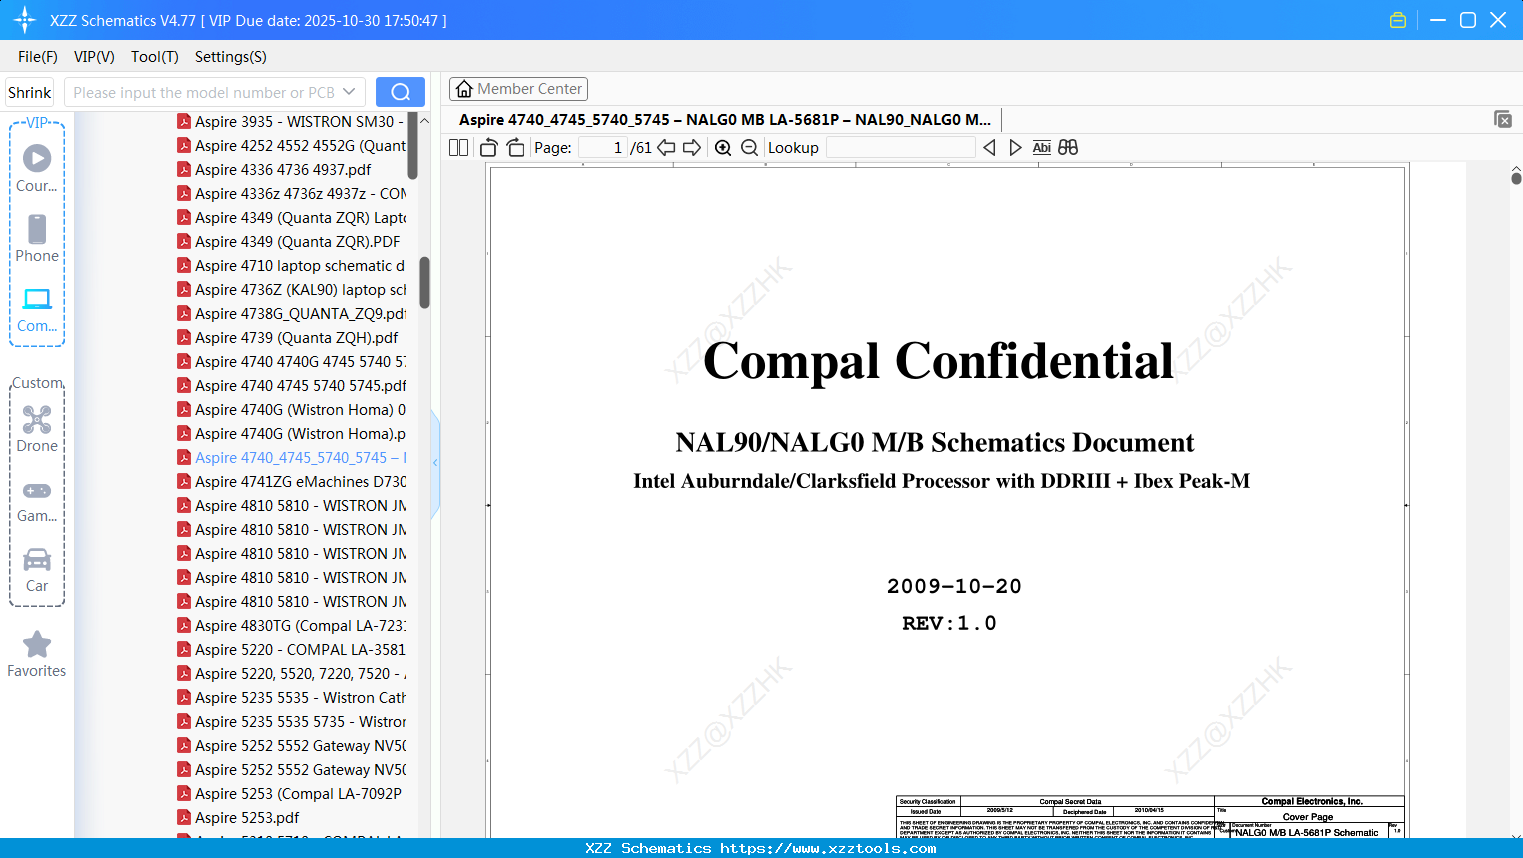Open Aspire 4252 4552 4552G file
Viewport: 1523px width, 858px height.
(291, 146)
